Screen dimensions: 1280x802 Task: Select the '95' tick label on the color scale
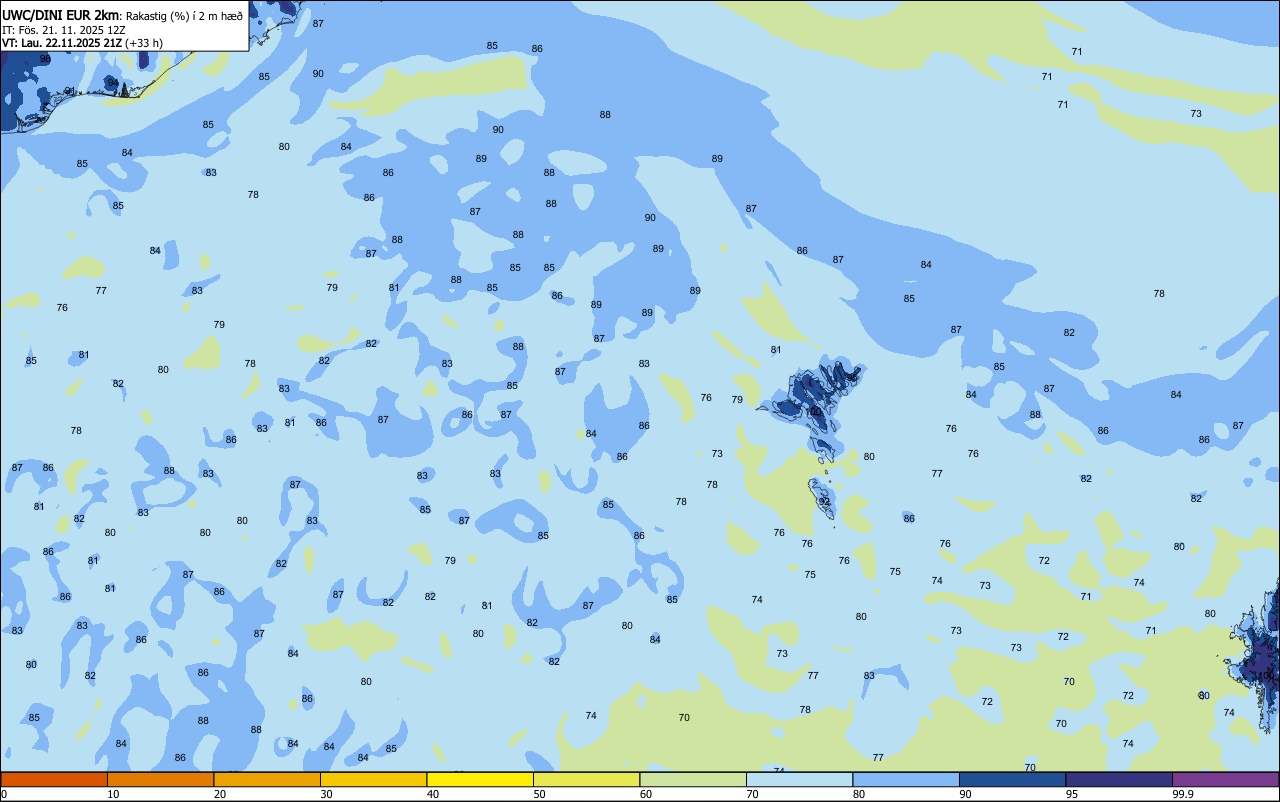pyautogui.click(x=1072, y=794)
